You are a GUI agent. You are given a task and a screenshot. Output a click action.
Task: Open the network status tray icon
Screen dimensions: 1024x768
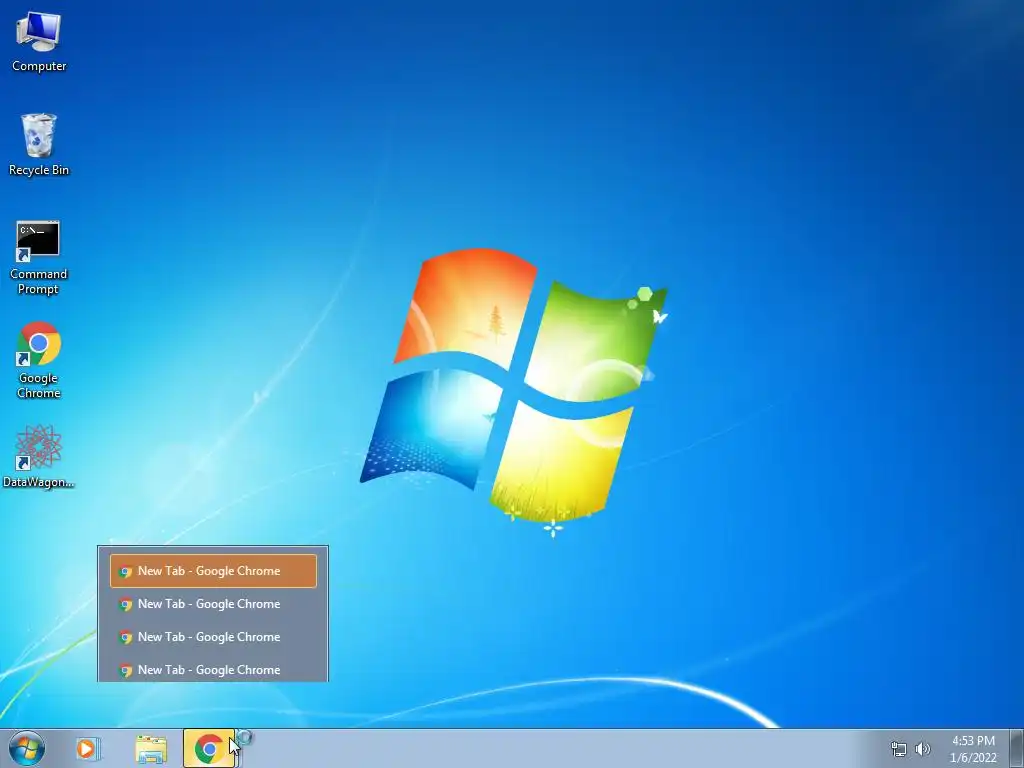(899, 749)
